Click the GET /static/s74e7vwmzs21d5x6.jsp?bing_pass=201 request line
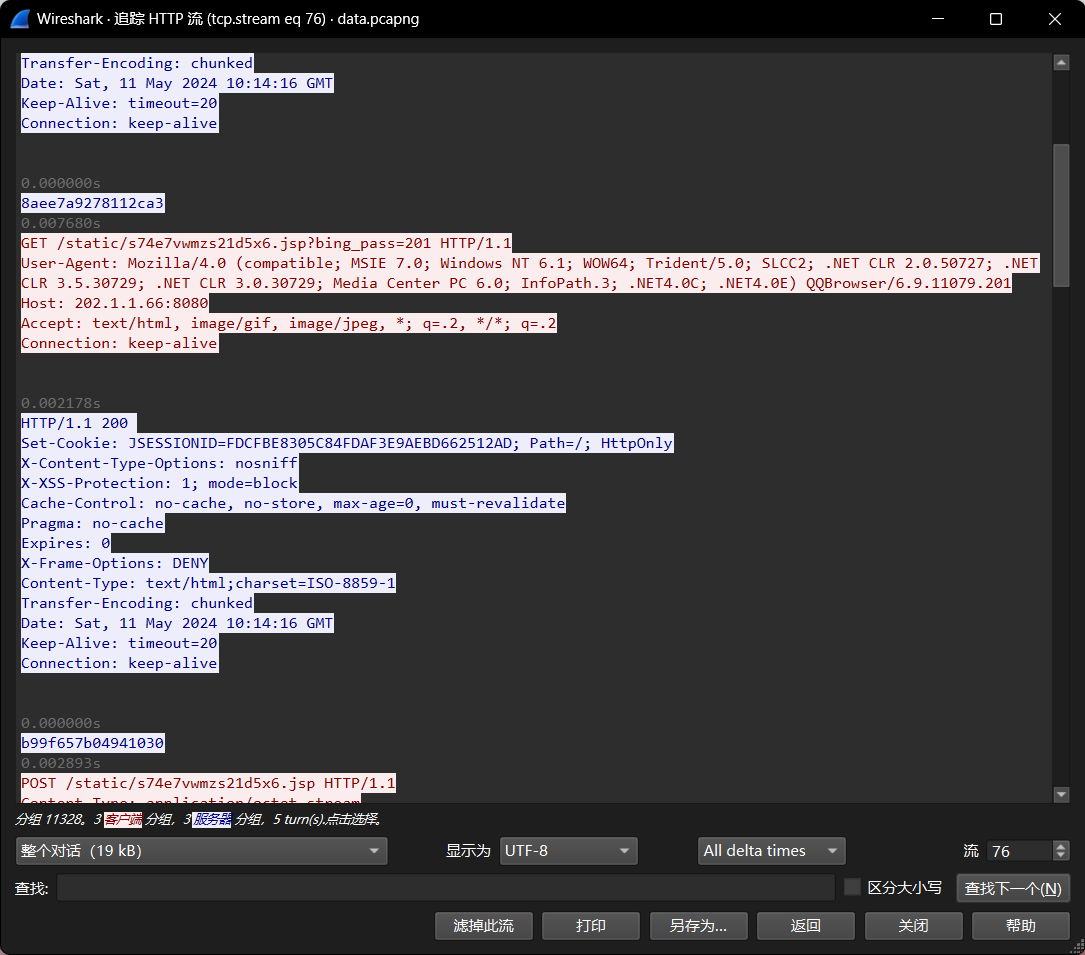The height and width of the screenshot is (955, 1085). tap(266, 243)
